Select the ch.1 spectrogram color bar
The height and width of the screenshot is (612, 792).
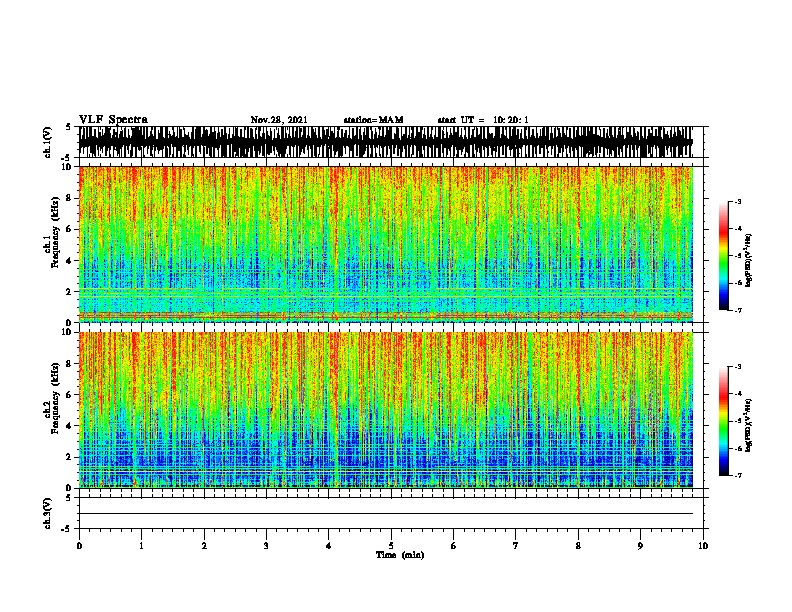tap(724, 256)
